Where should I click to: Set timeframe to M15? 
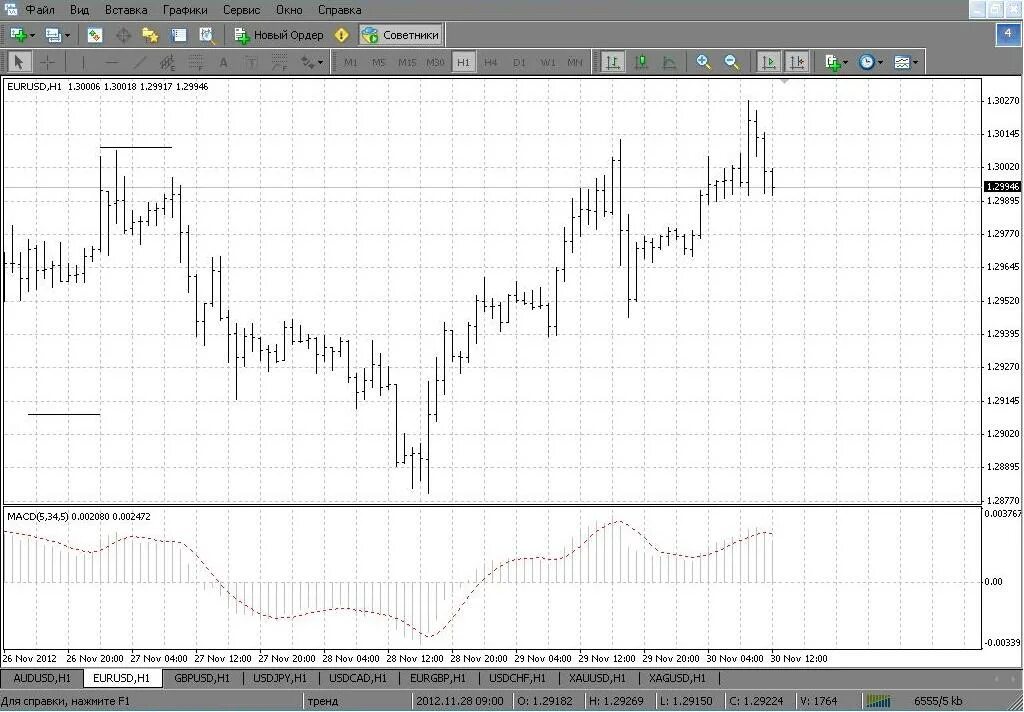(407, 63)
